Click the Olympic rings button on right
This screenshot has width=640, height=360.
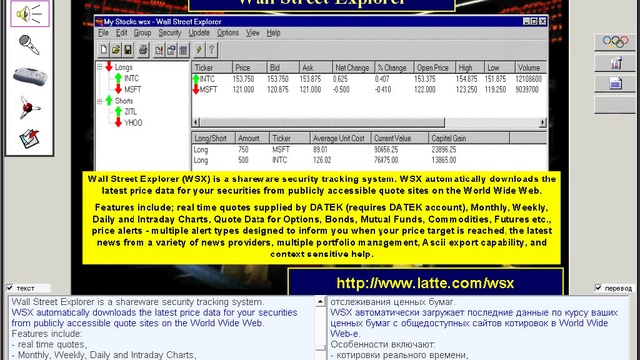[615, 42]
